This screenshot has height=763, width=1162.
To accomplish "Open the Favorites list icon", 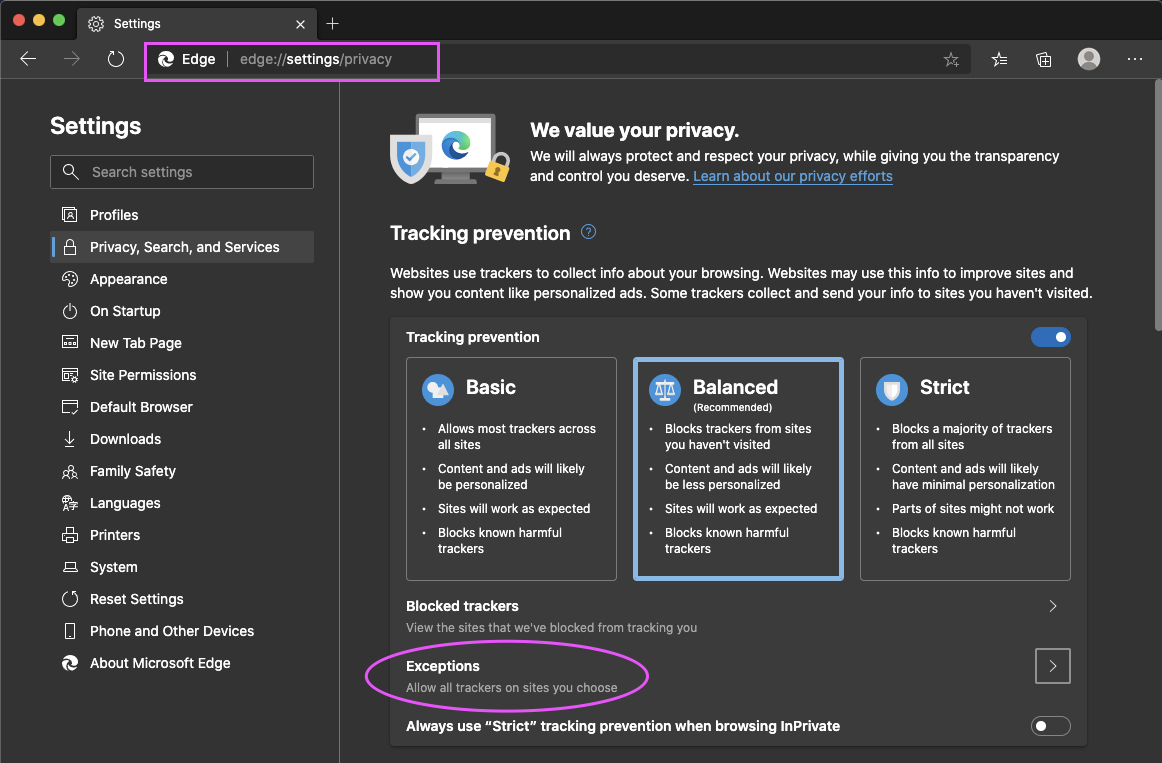I will pyautogui.click(x=999, y=60).
